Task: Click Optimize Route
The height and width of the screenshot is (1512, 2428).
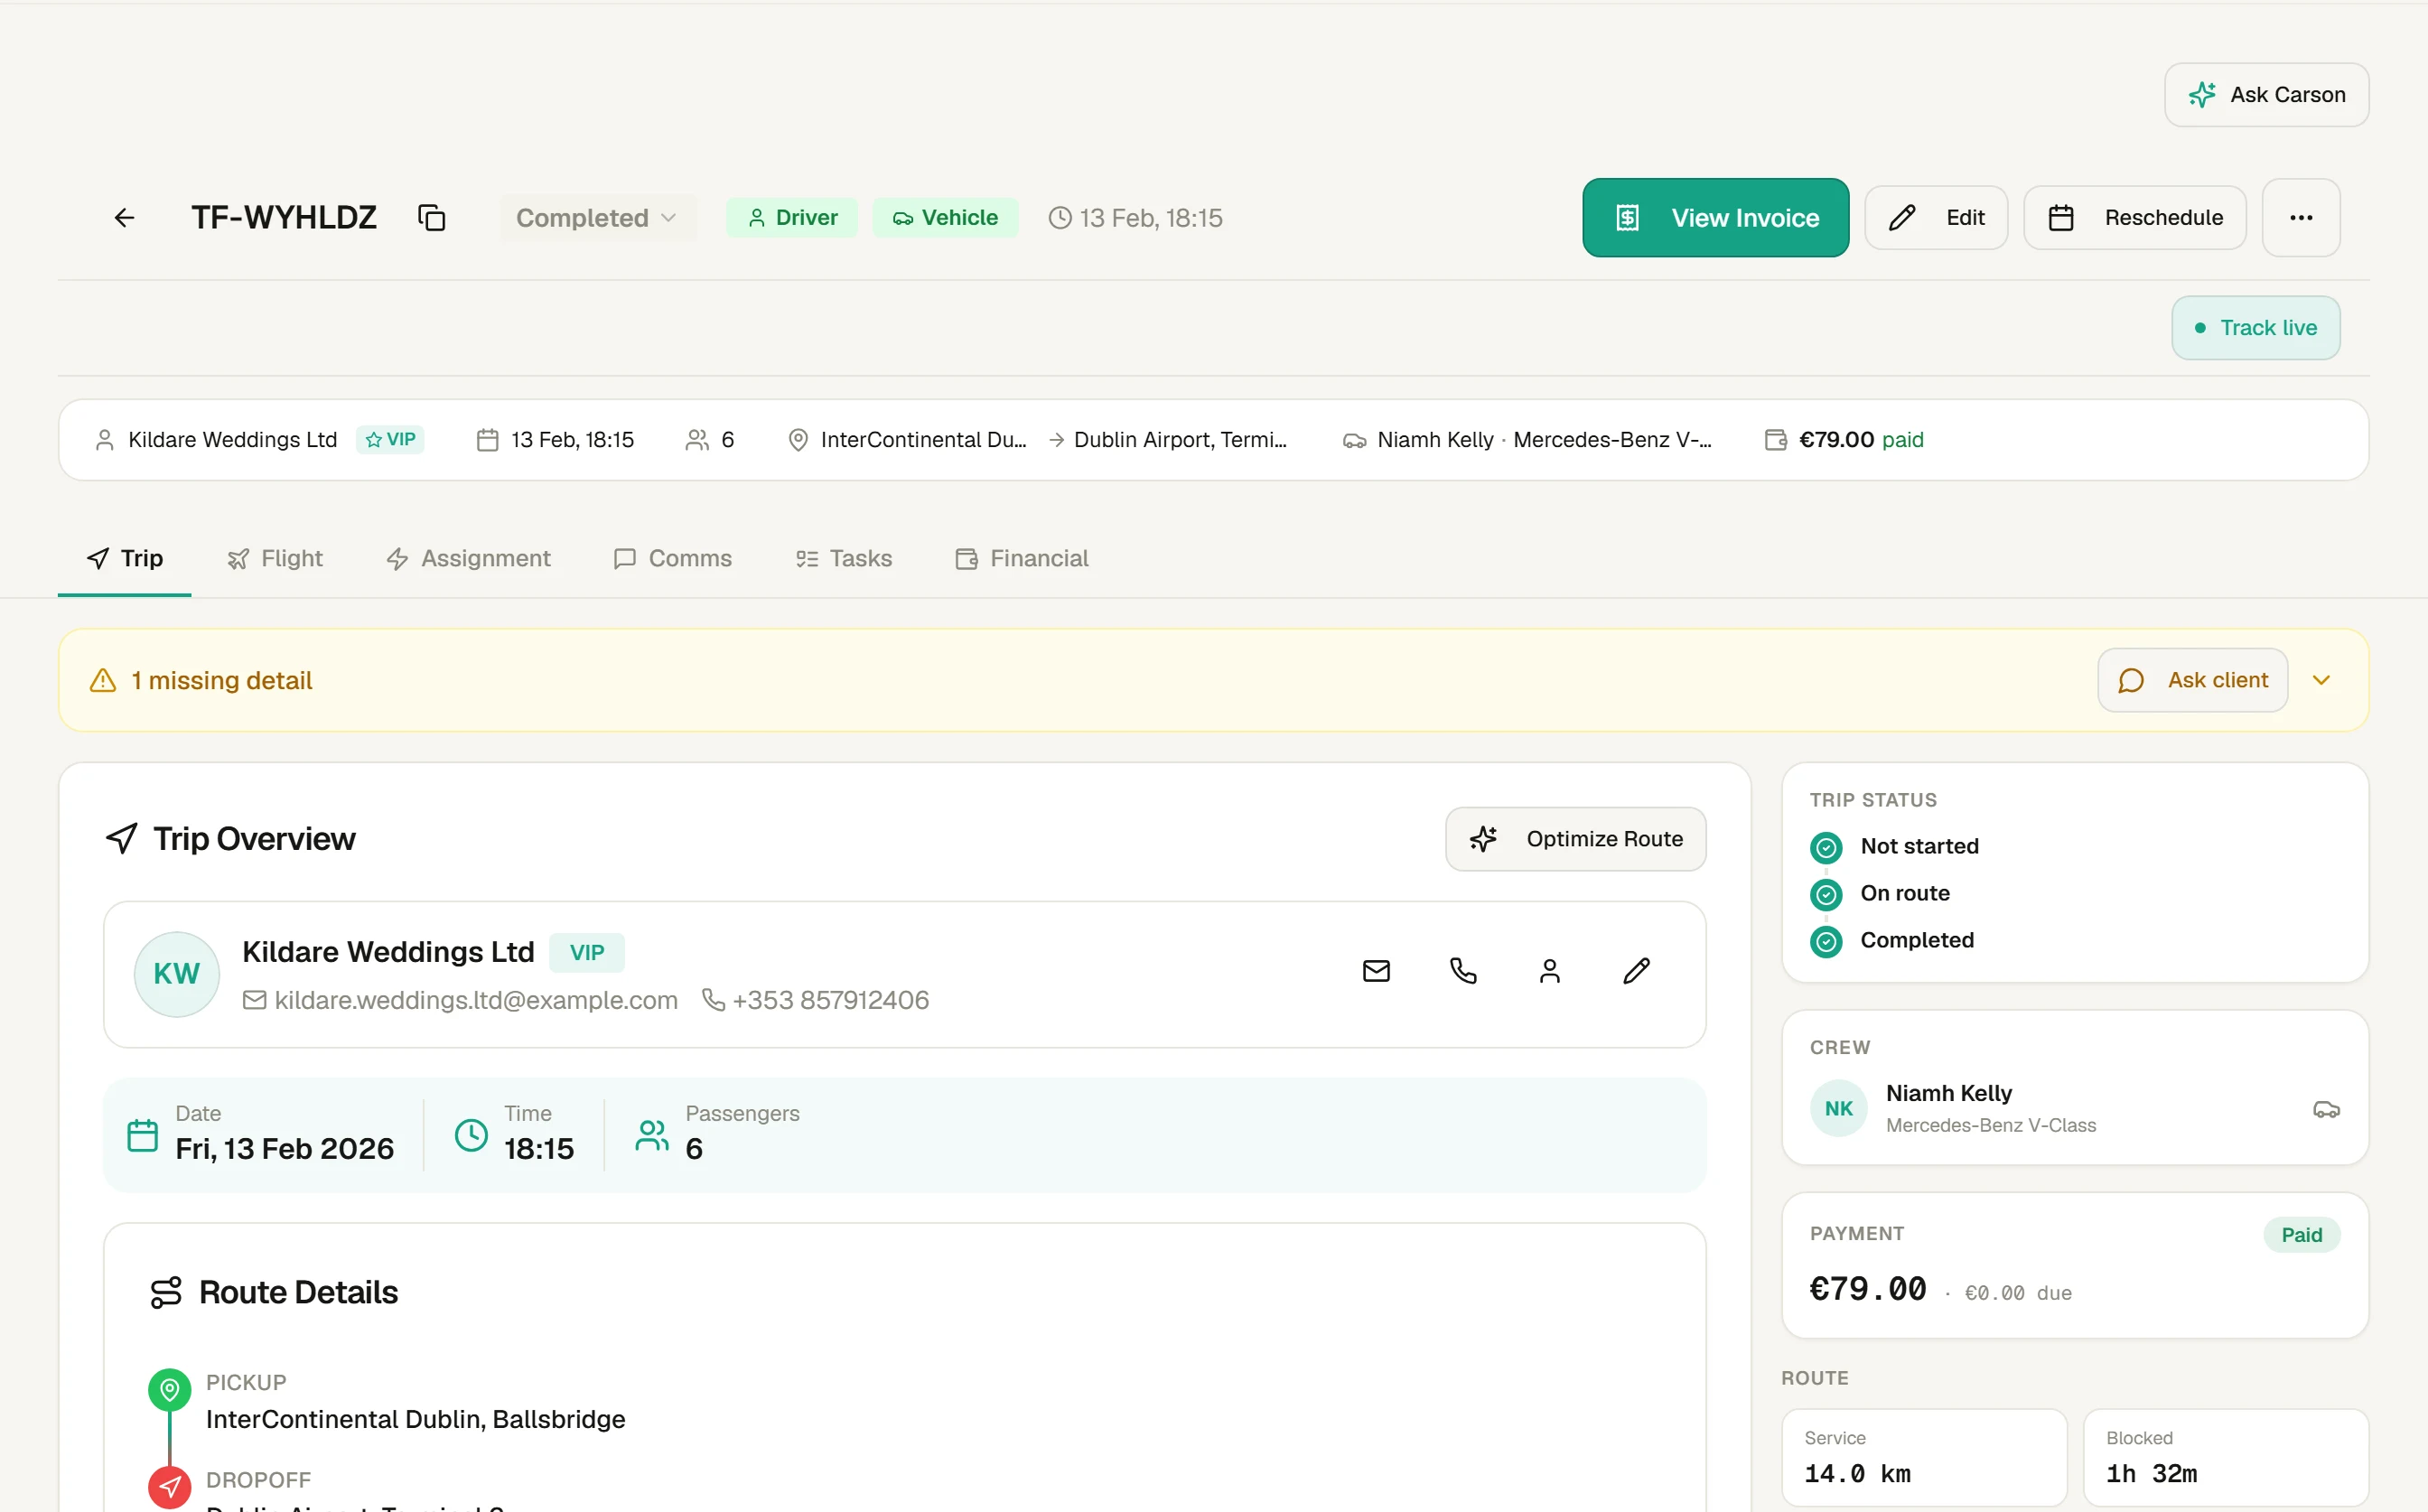Action: pos(1575,839)
